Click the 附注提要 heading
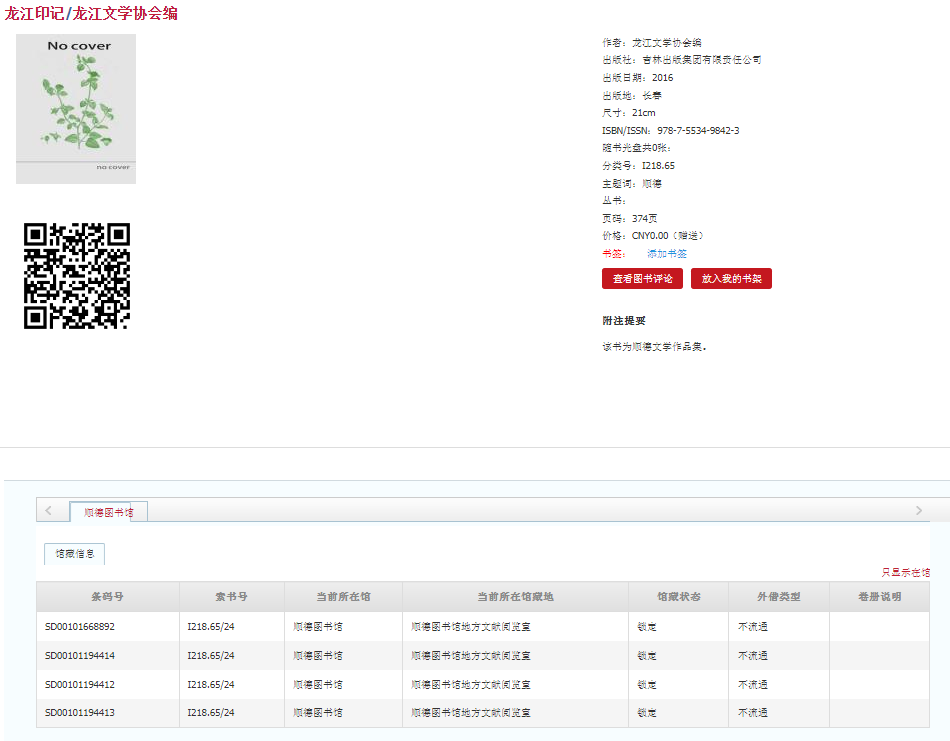This screenshot has height=741, width=950. pyautogui.click(x=623, y=321)
